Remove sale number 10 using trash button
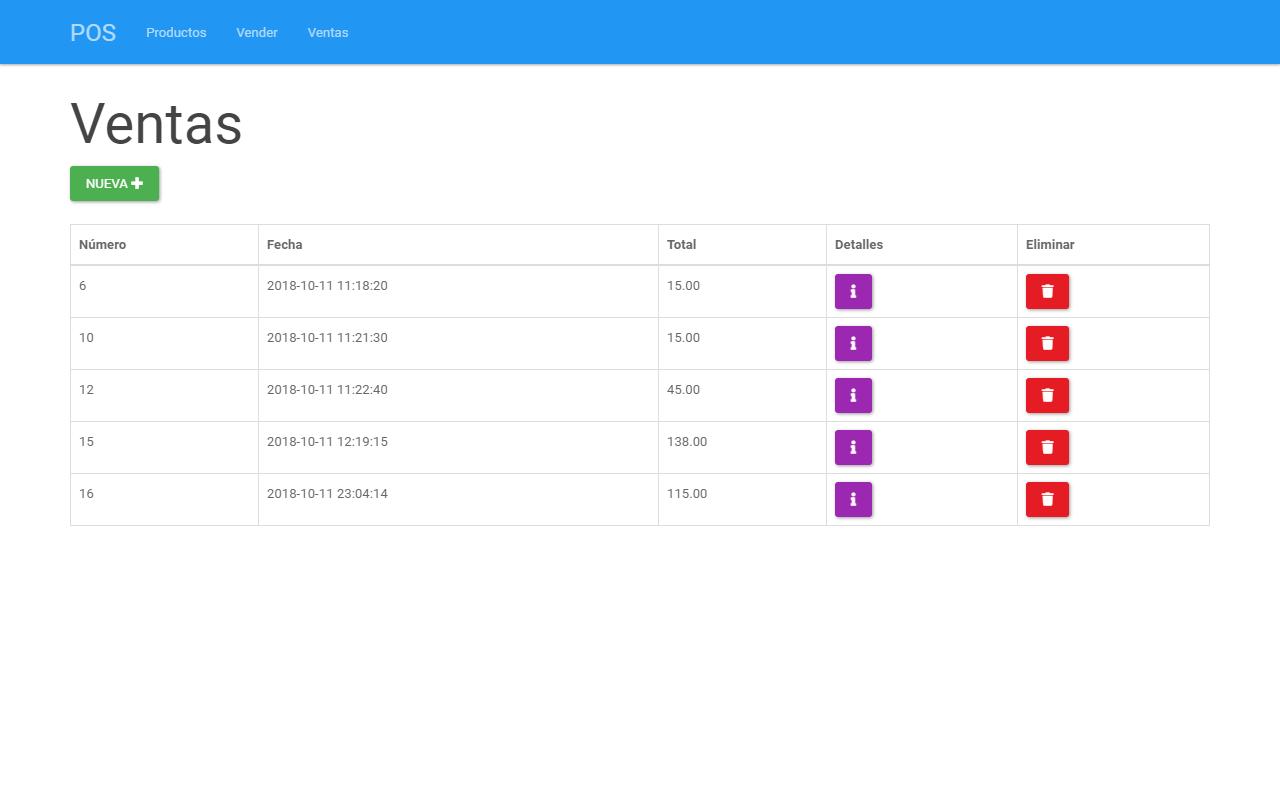This screenshot has width=1280, height=800. tap(1047, 343)
